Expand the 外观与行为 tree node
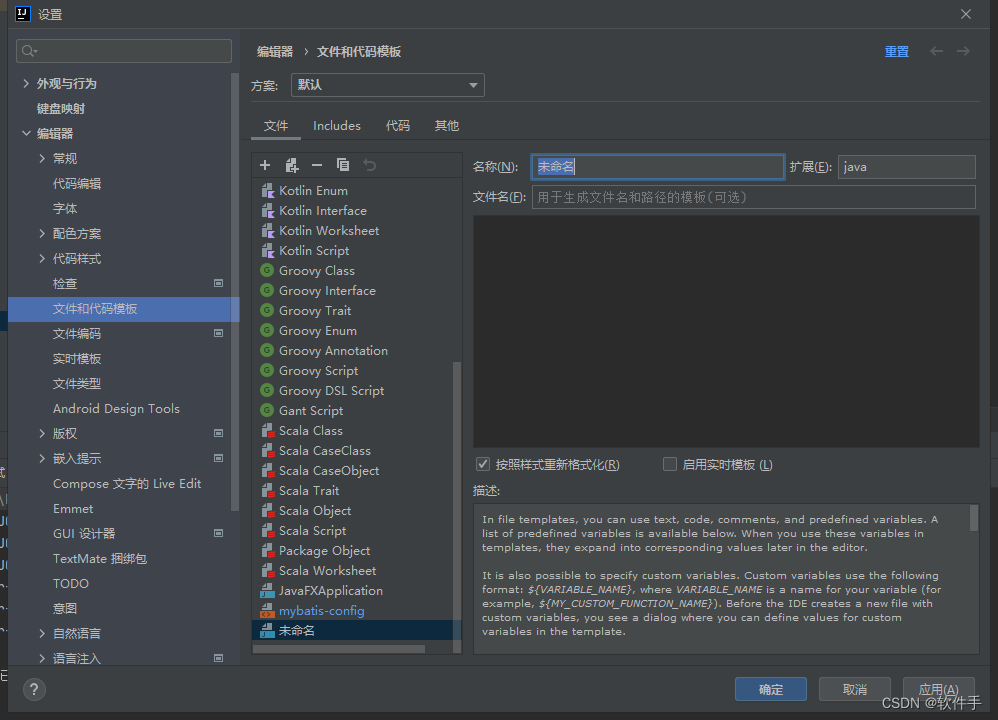Viewport: 998px width, 720px height. [x=26, y=84]
